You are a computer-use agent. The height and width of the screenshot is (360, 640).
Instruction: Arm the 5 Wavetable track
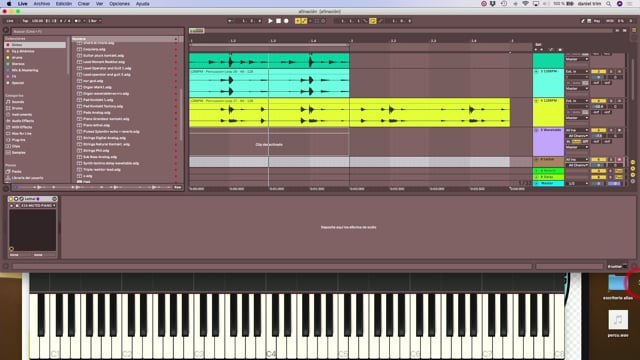tap(619, 130)
